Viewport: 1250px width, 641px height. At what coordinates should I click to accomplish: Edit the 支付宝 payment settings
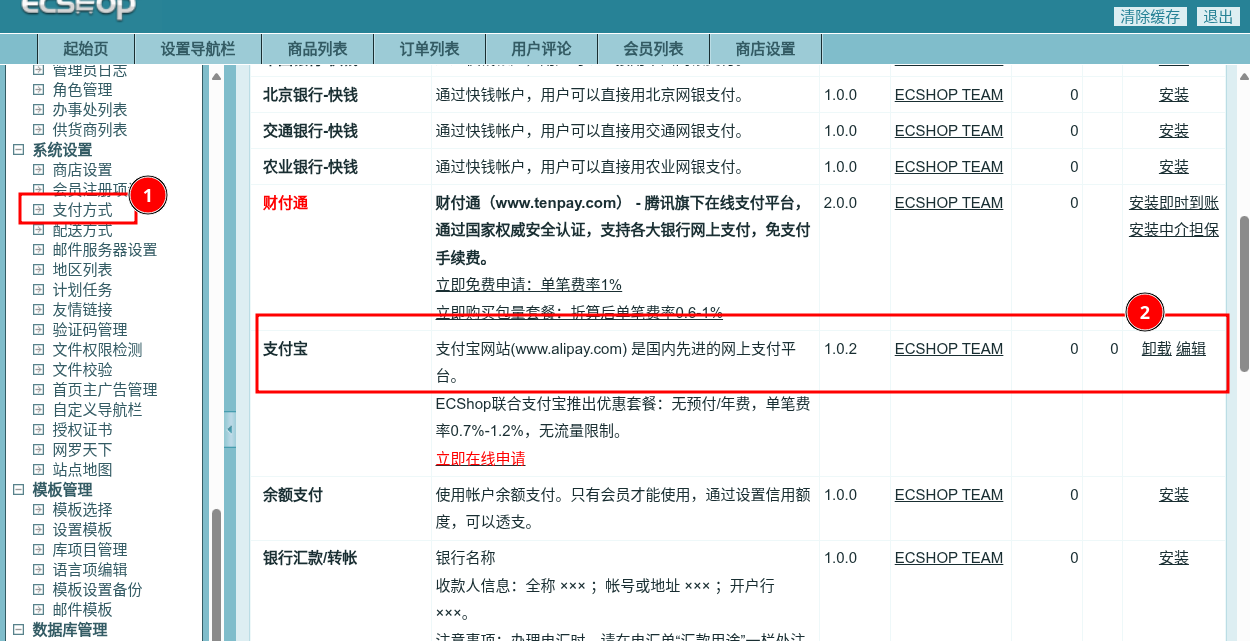click(x=1190, y=349)
